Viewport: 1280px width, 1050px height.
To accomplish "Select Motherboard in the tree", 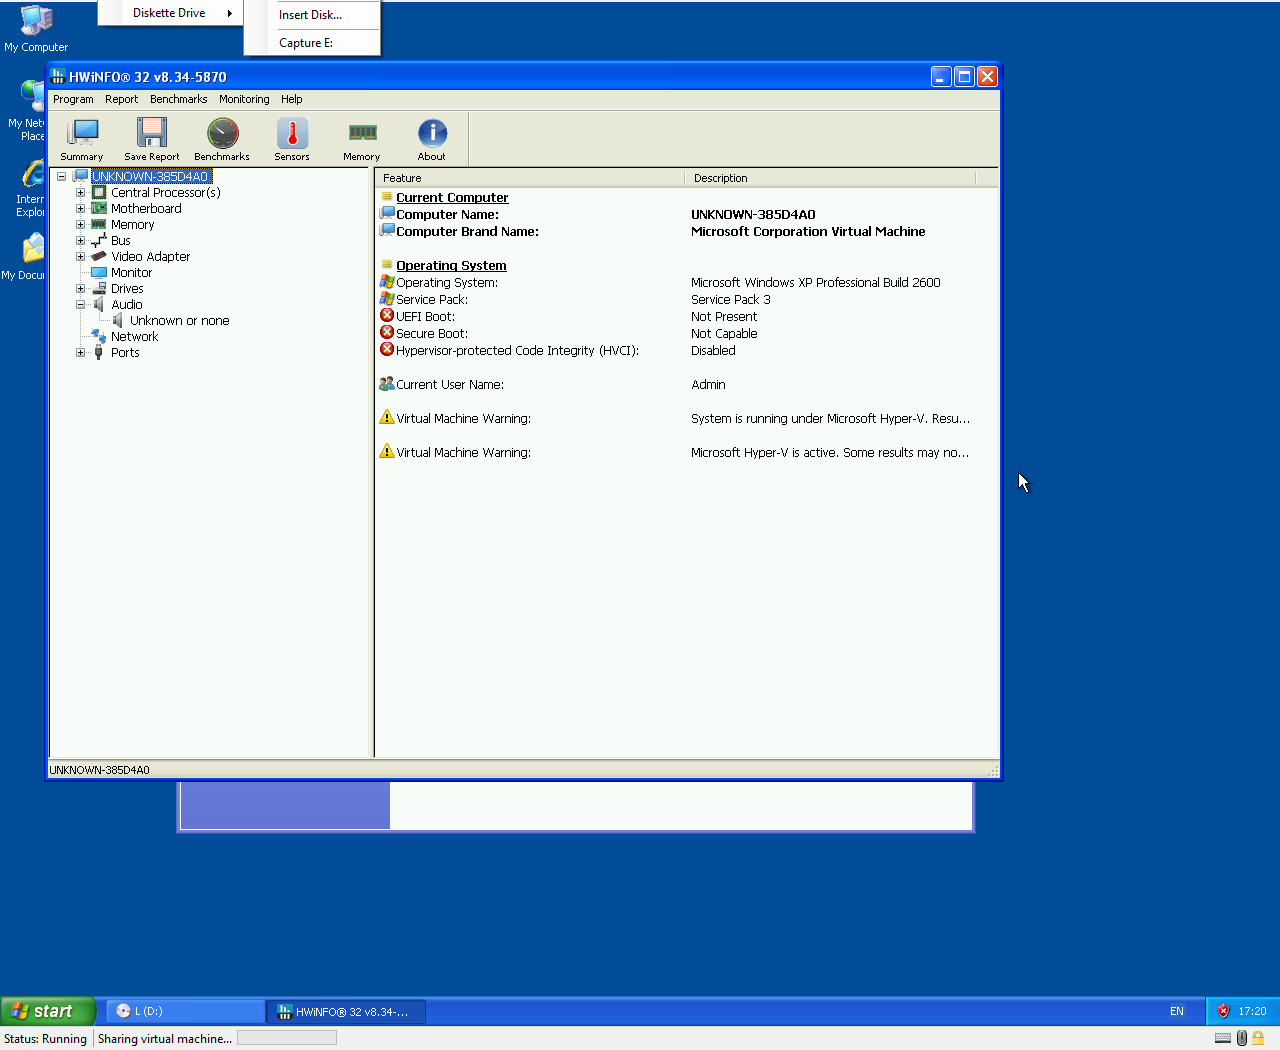I will pyautogui.click(x=146, y=209).
